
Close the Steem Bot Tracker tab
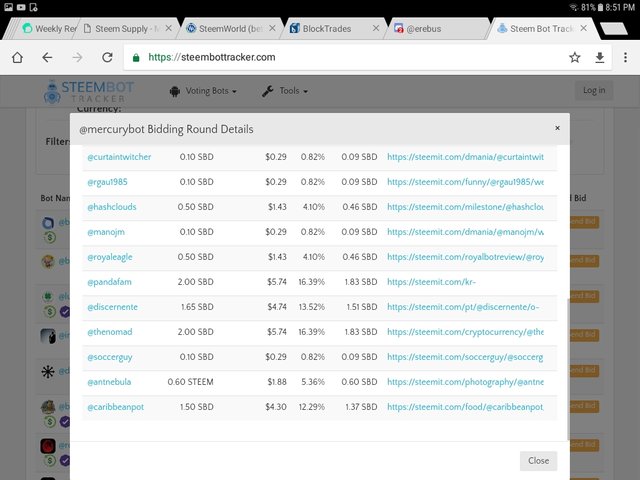[584, 28]
